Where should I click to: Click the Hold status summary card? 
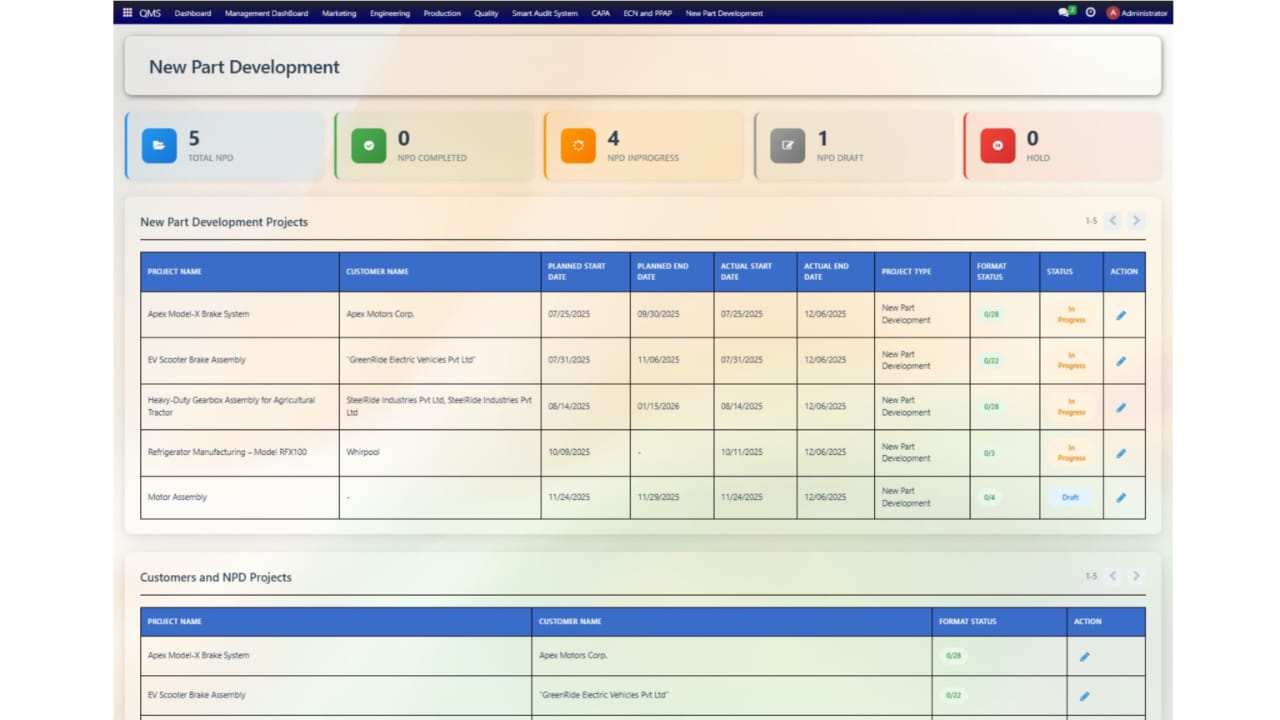click(1062, 146)
